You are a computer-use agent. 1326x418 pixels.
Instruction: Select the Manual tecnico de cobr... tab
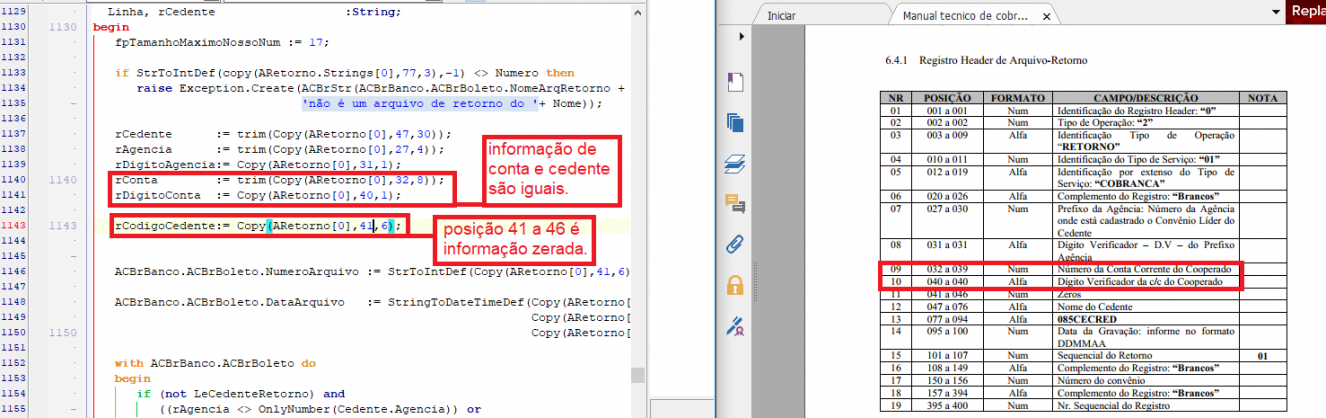[967, 16]
